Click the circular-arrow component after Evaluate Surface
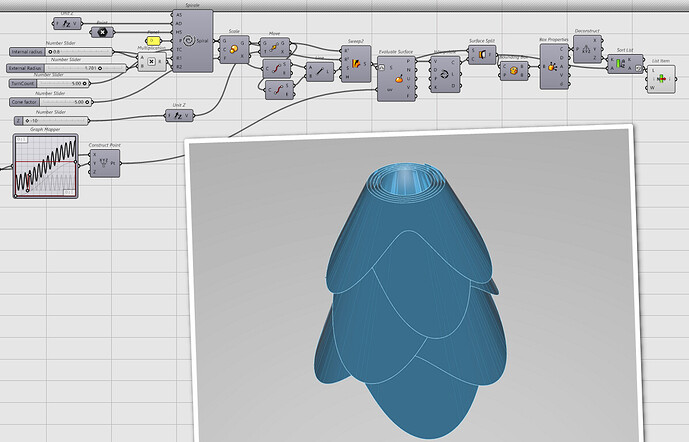Viewport: 689px width, 442px height. pos(445,74)
